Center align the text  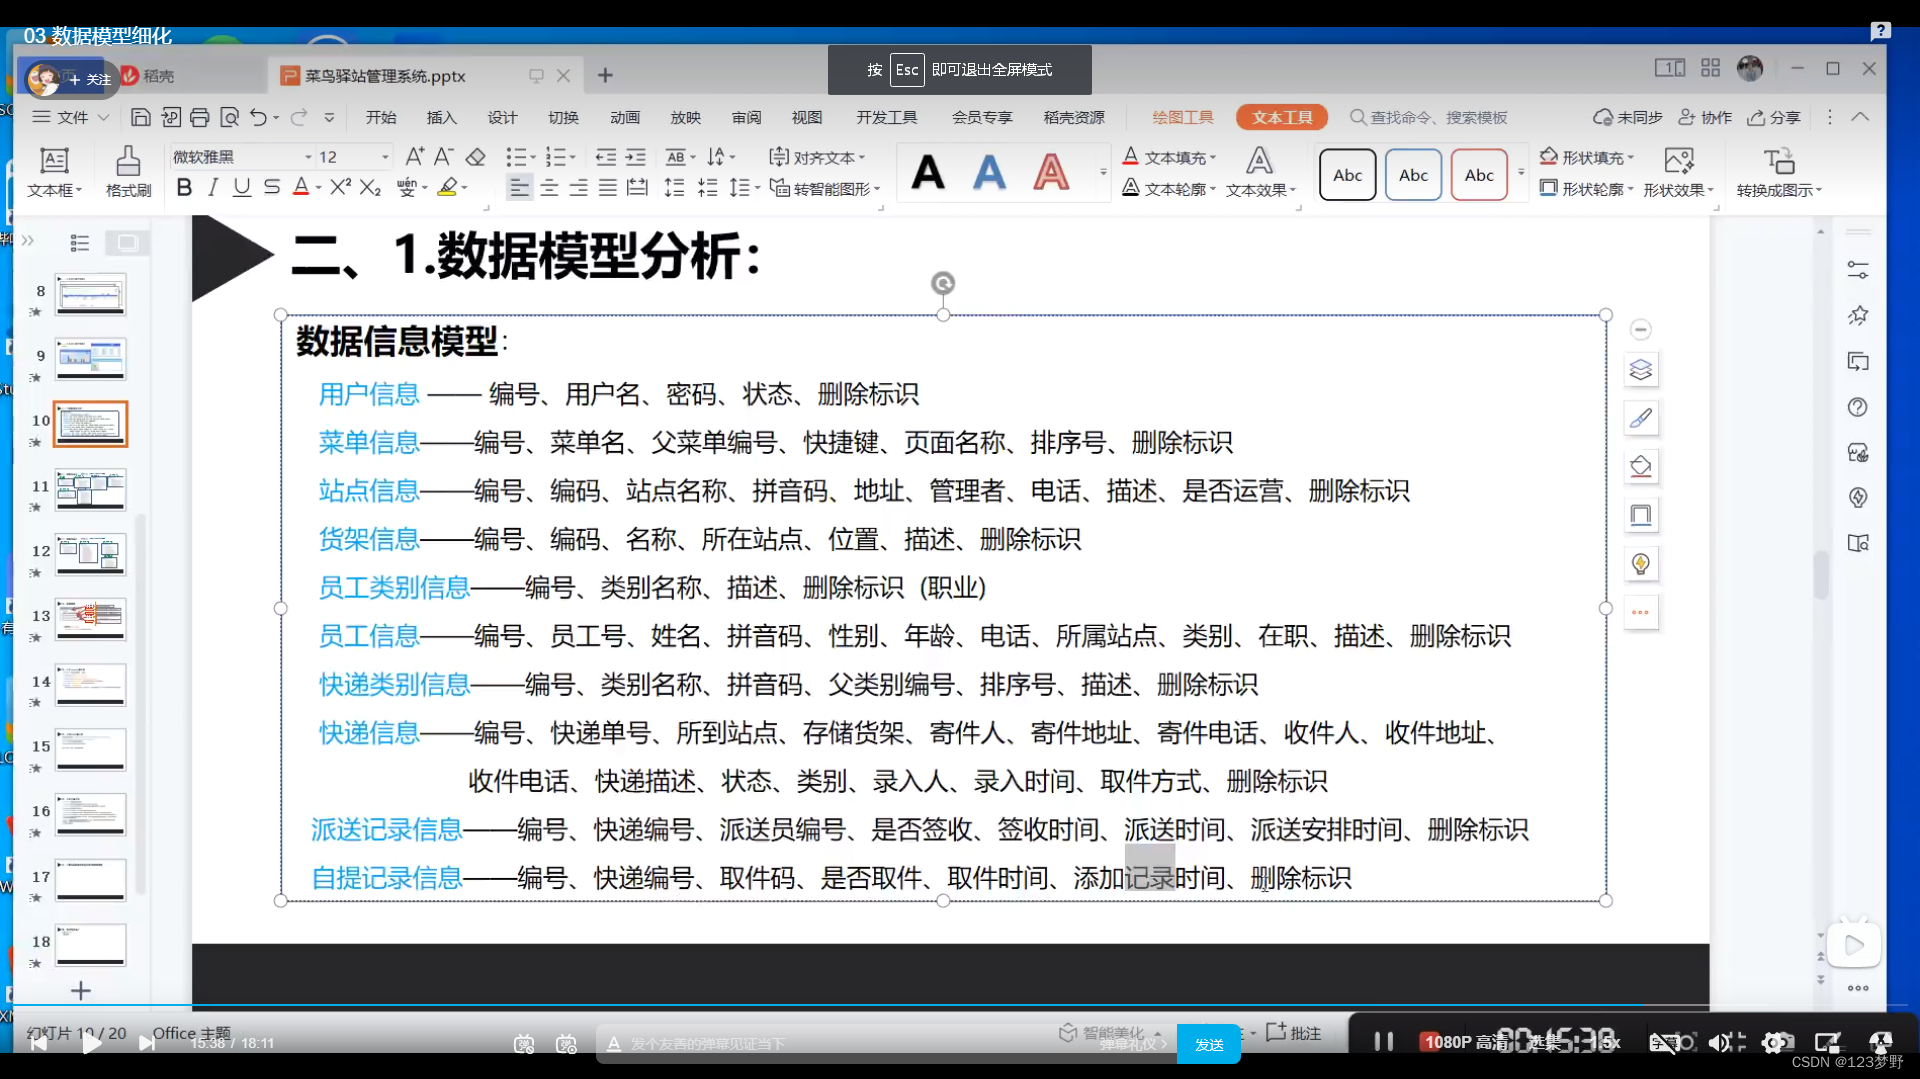[x=549, y=187]
